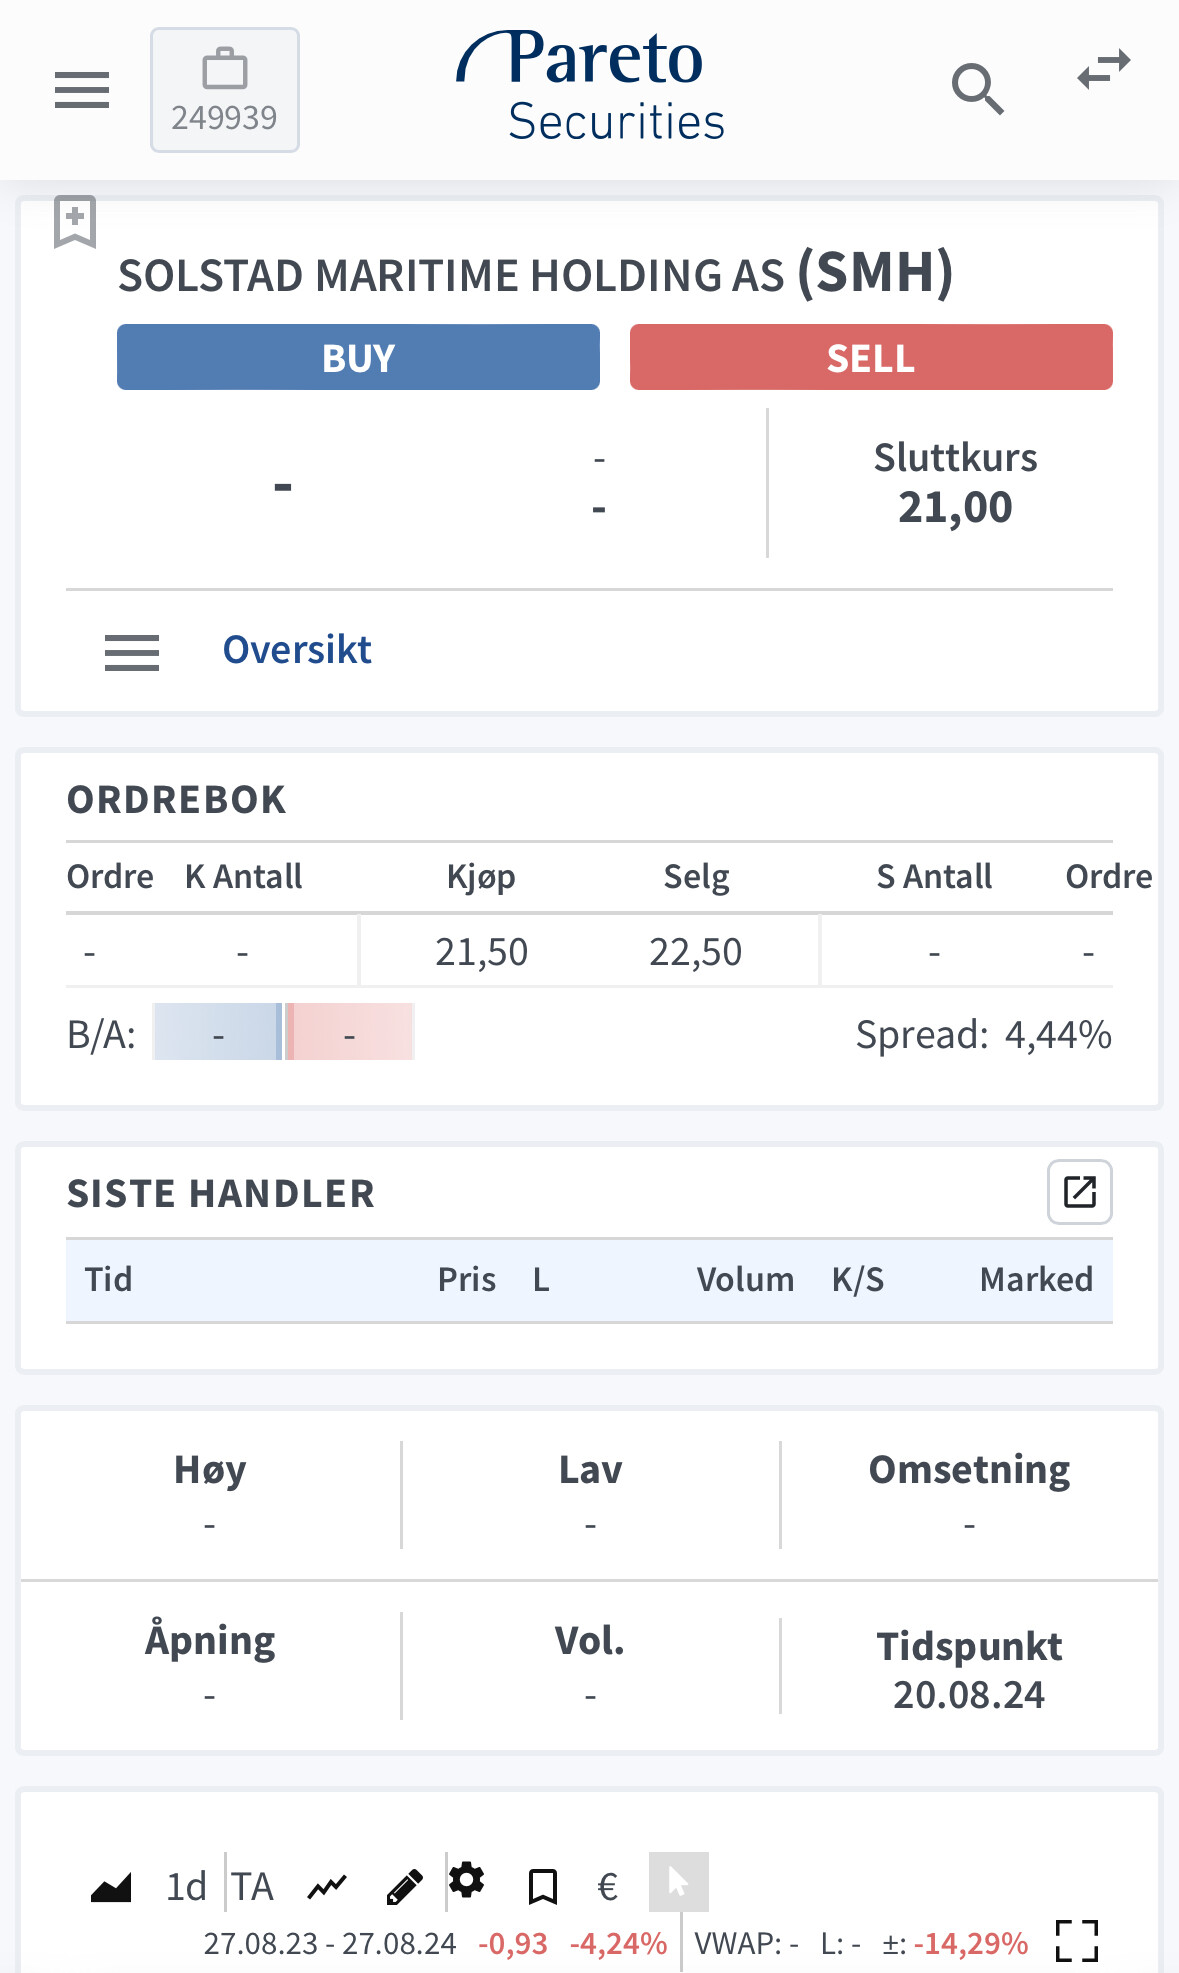Open the TA technical analysis menu

(253, 1887)
